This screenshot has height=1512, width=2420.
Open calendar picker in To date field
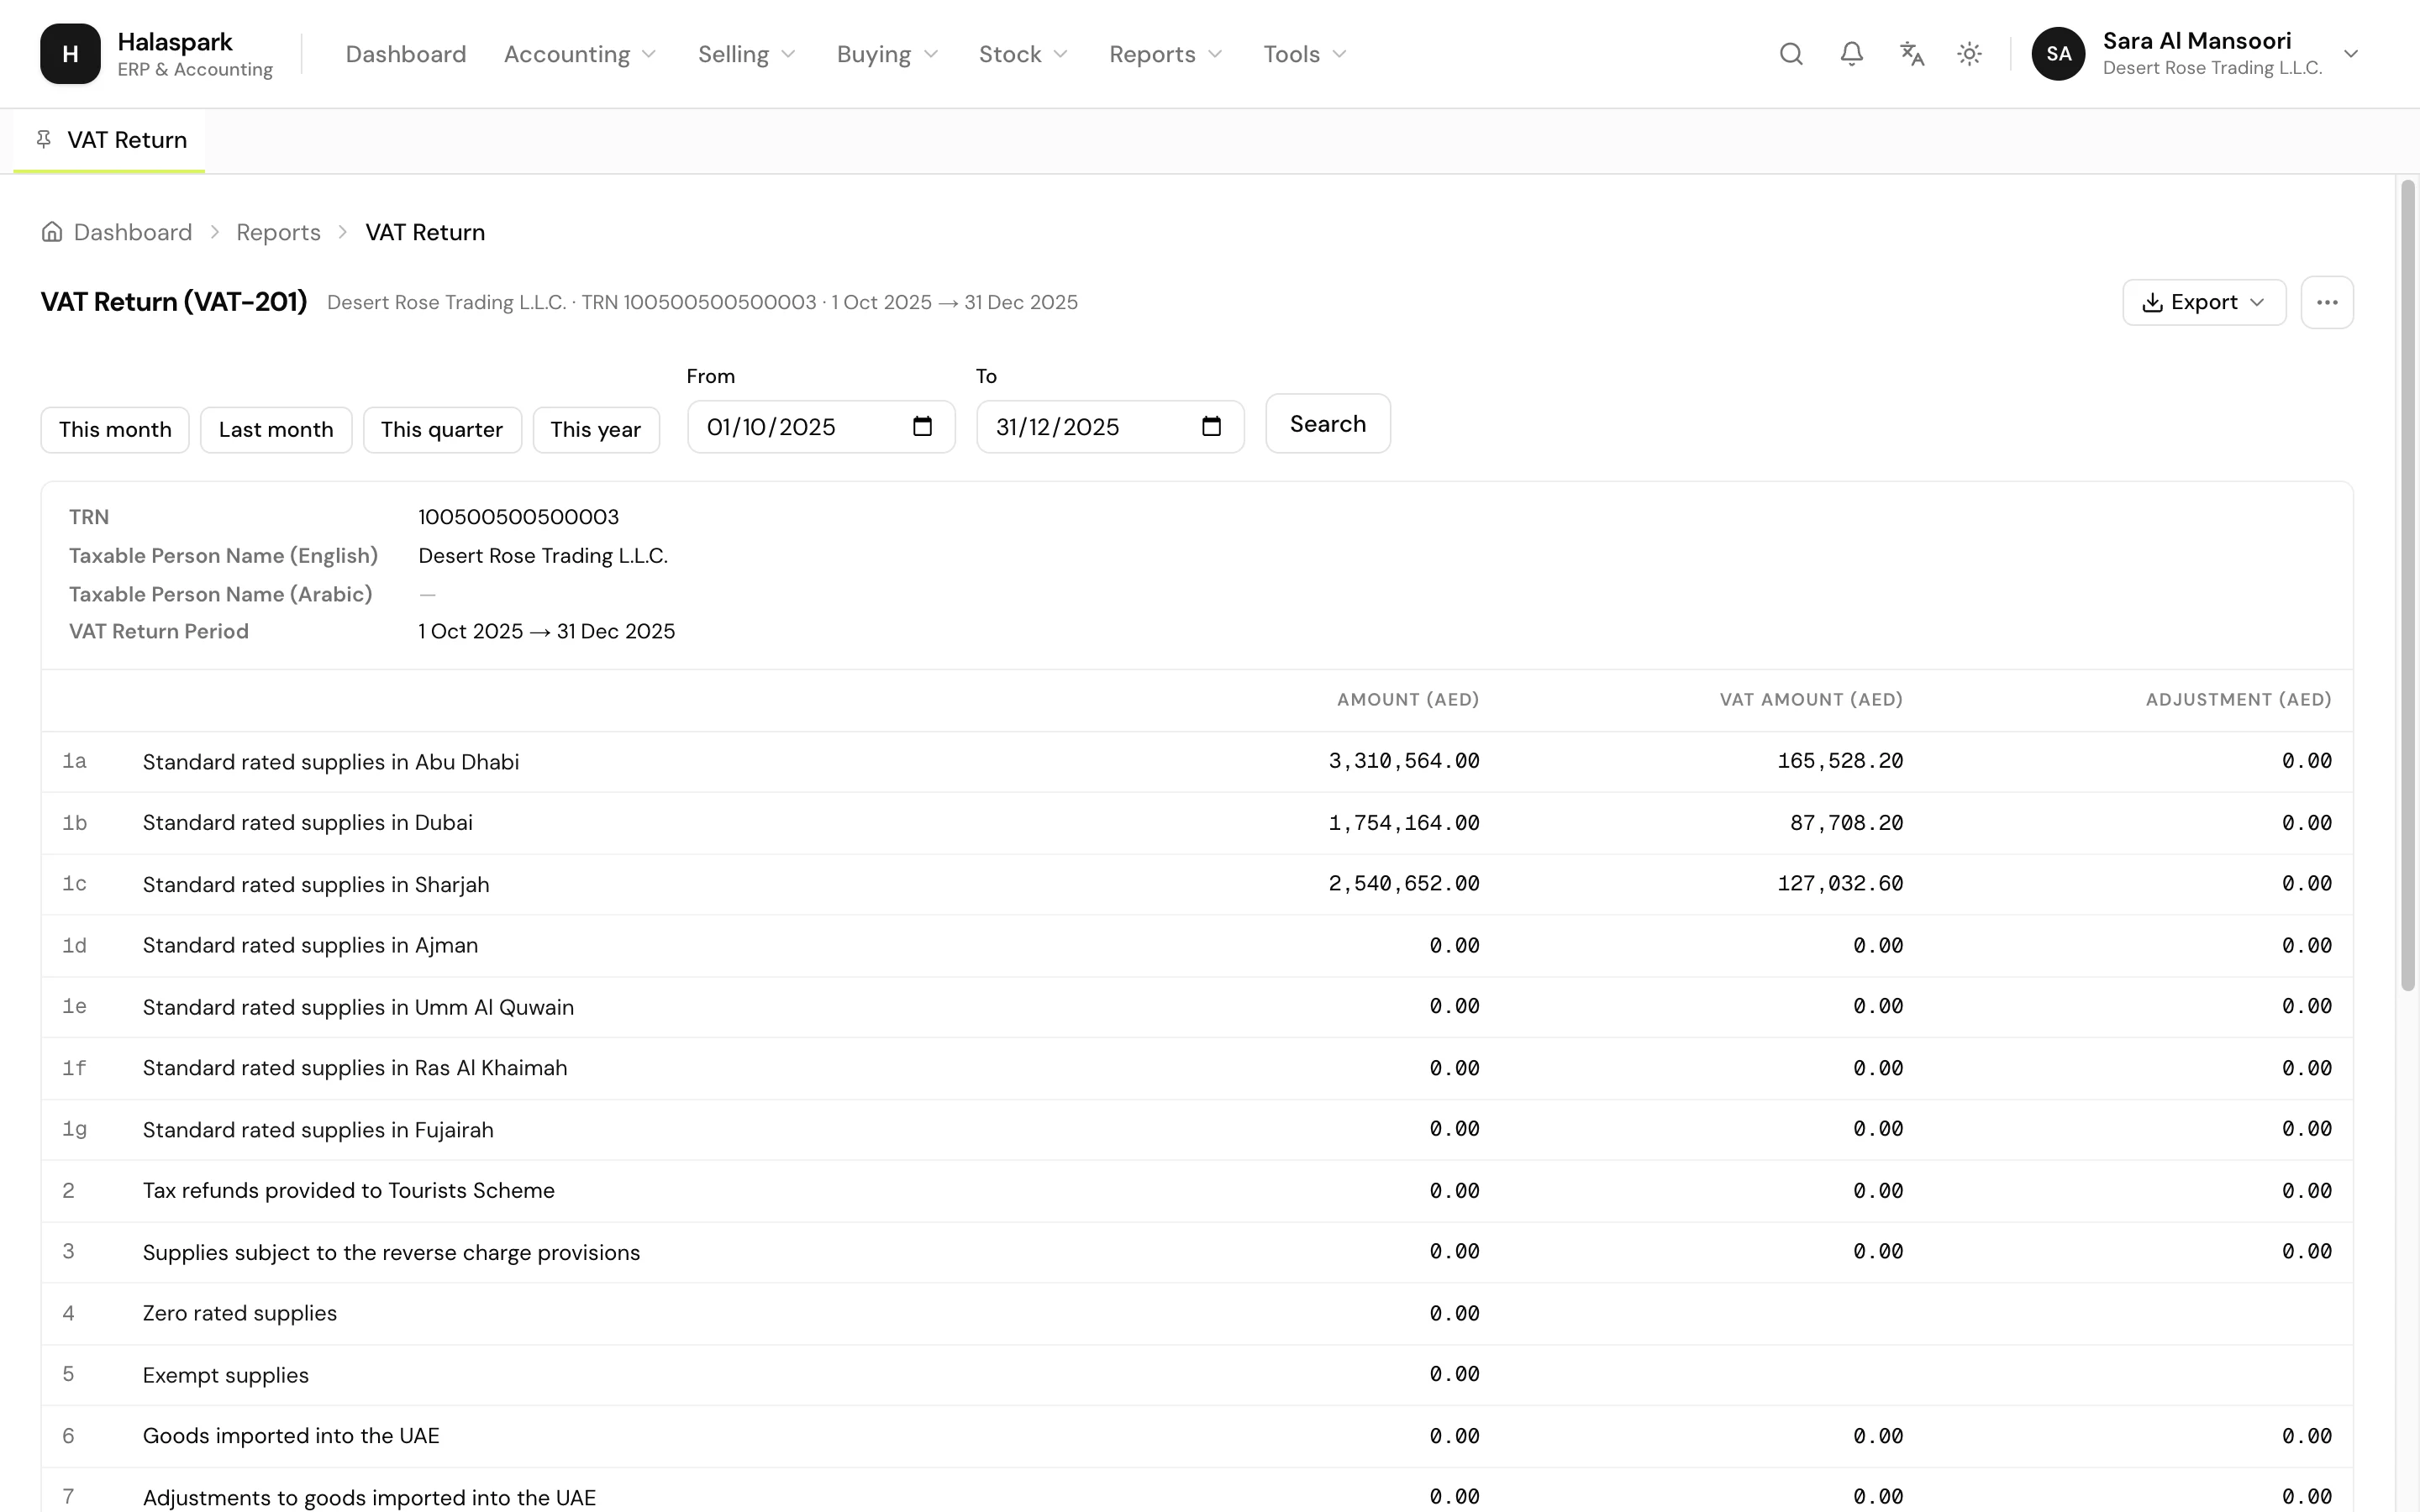1211,427
